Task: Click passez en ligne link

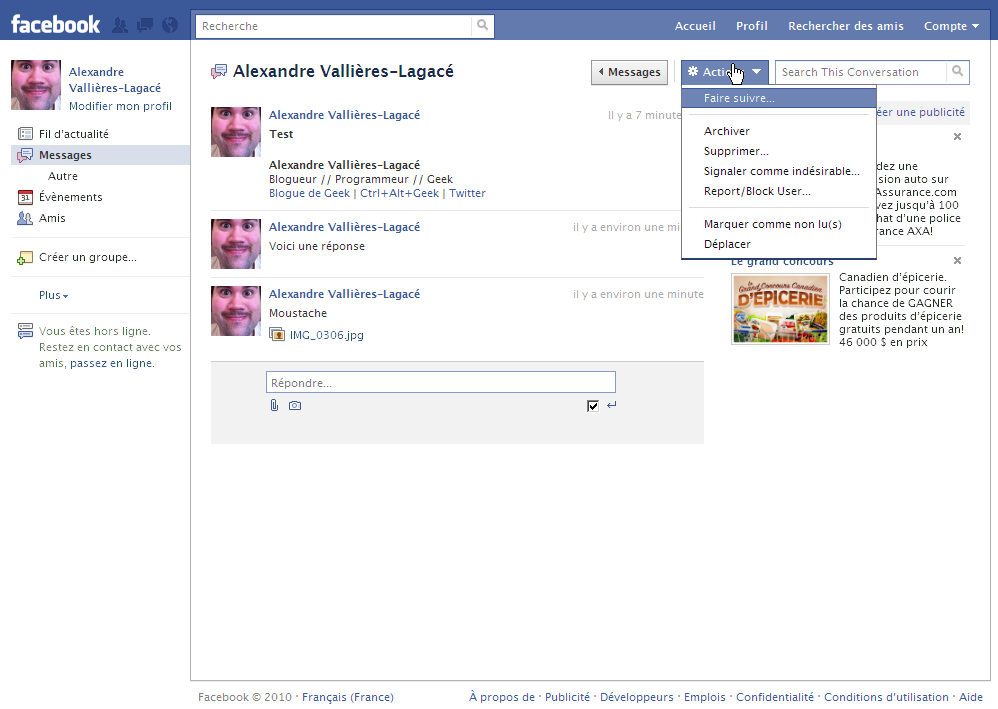Action: [112, 363]
